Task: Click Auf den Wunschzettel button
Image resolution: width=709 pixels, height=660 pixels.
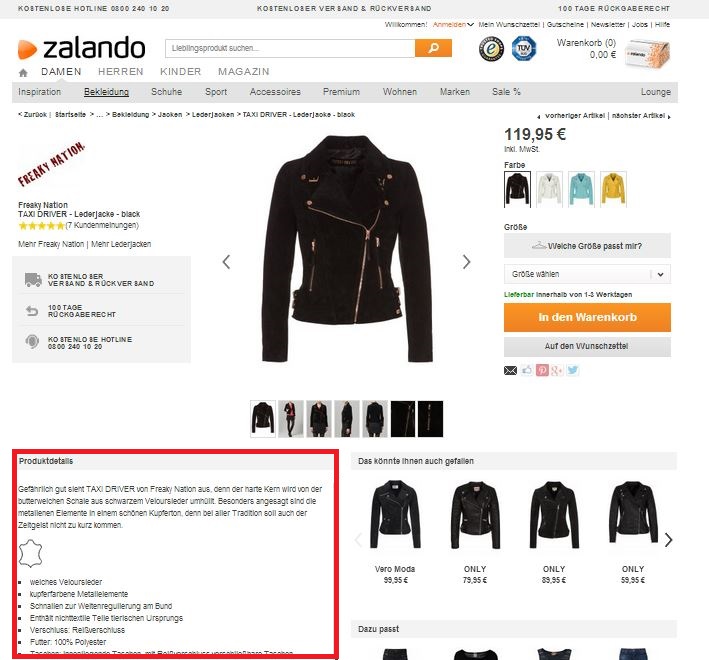Action: pyautogui.click(x=587, y=346)
